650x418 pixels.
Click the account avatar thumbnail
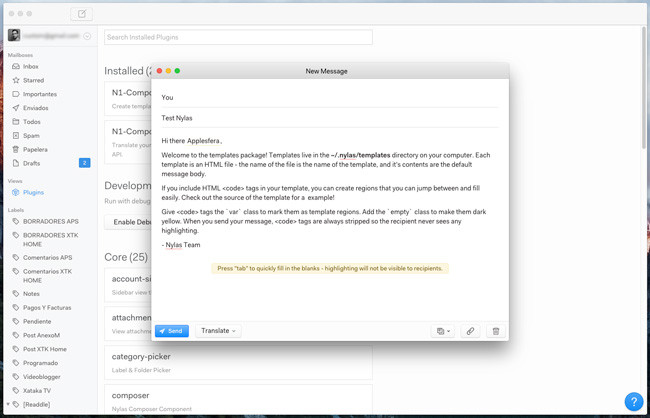pos(14,35)
